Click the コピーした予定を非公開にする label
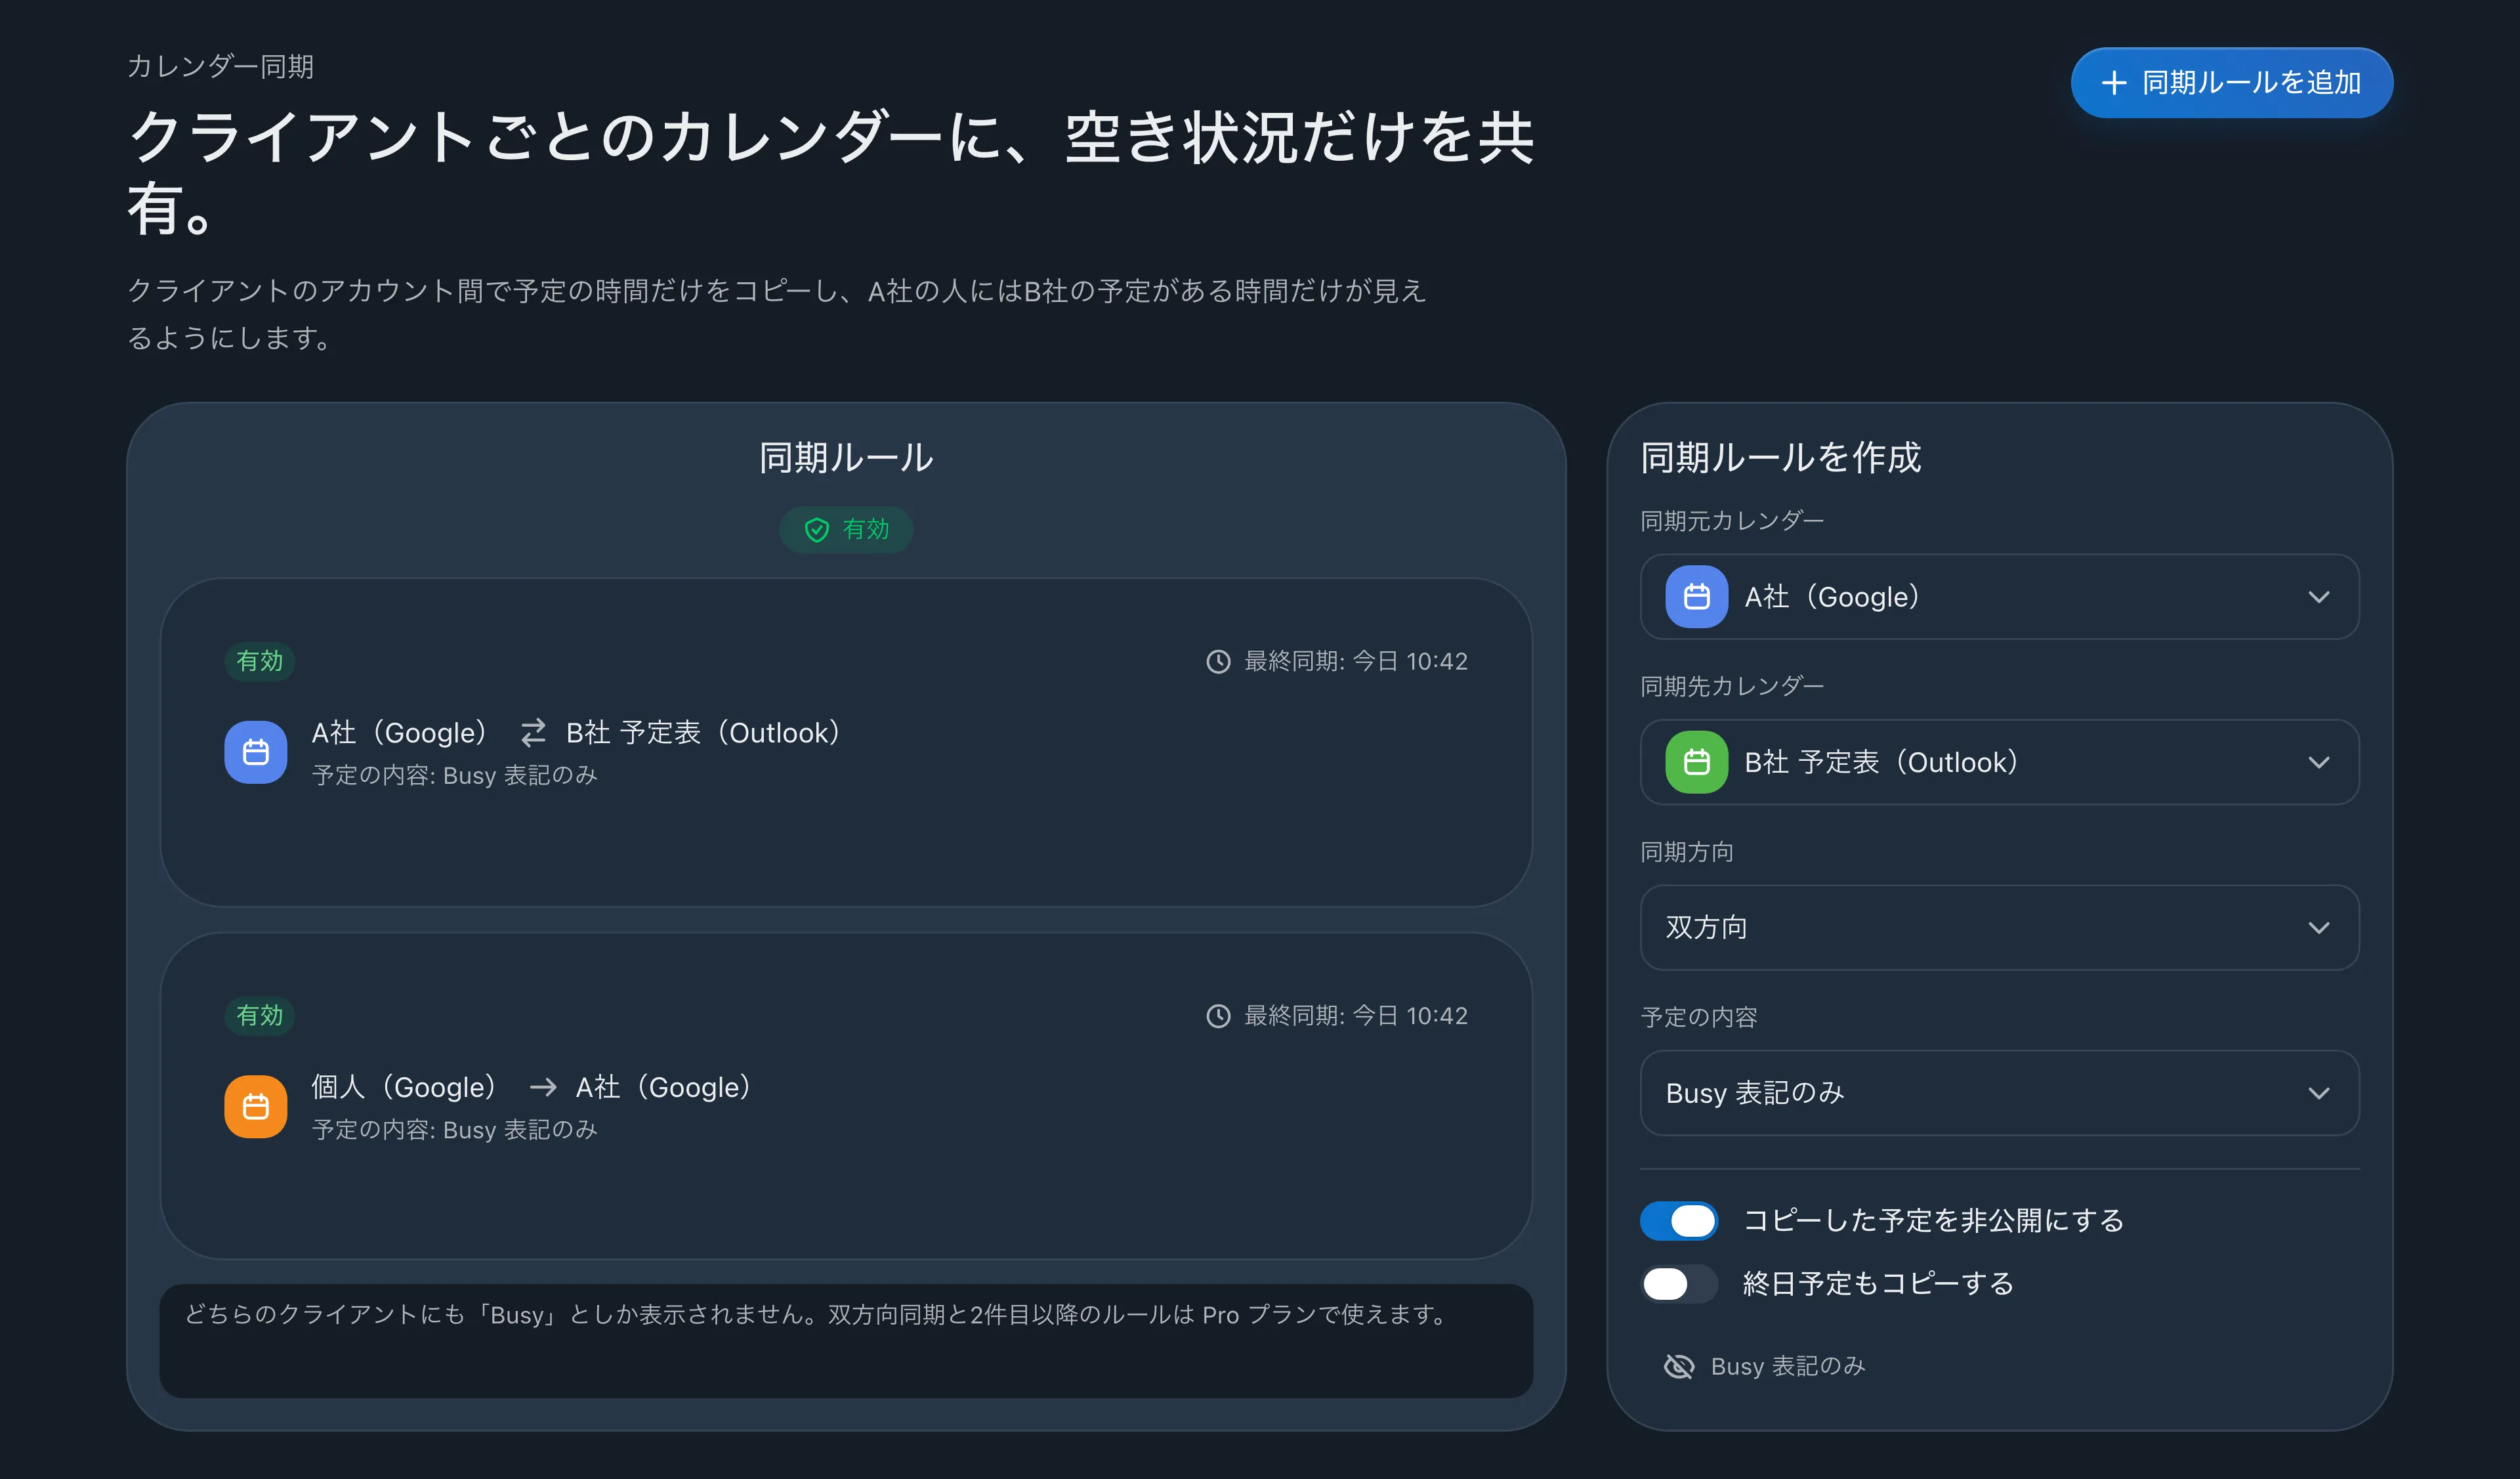 pos(1933,1220)
